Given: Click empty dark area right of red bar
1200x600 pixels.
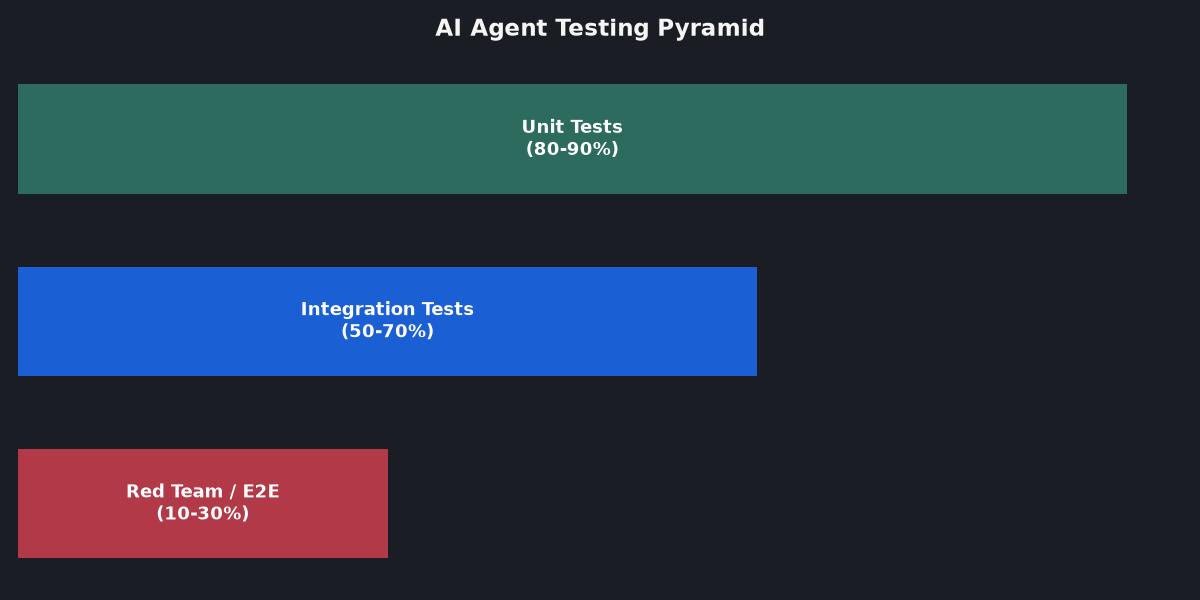Looking at the screenshot, I should coord(790,503).
